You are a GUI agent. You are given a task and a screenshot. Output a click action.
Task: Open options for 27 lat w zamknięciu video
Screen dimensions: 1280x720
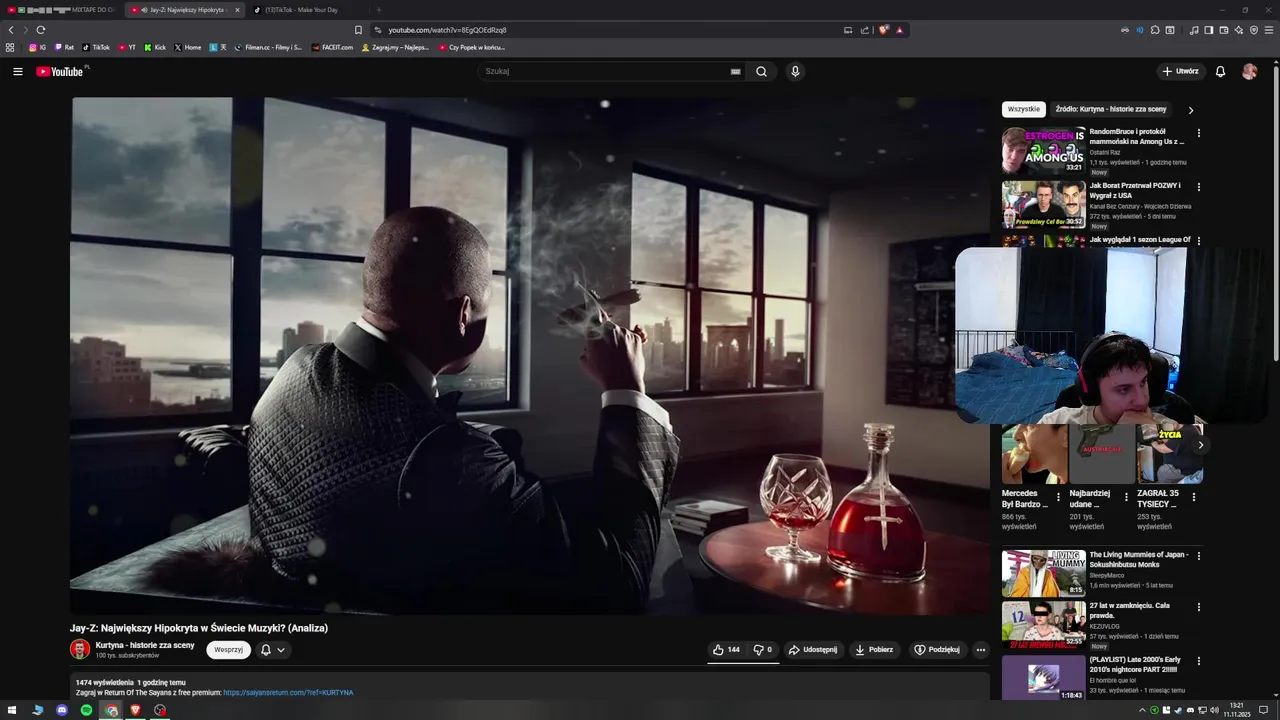[1199, 606]
